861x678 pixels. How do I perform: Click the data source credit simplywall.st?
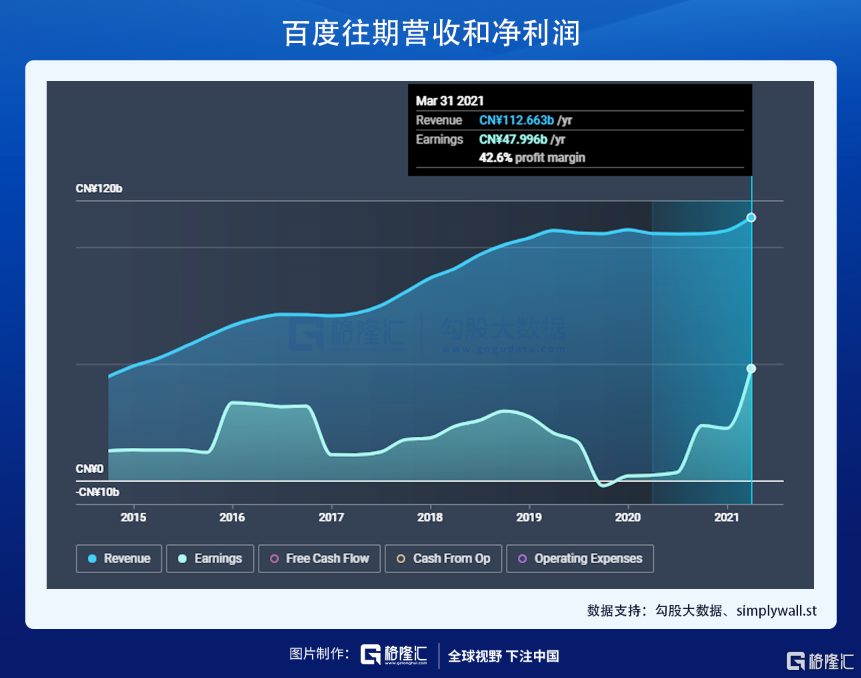(776, 610)
